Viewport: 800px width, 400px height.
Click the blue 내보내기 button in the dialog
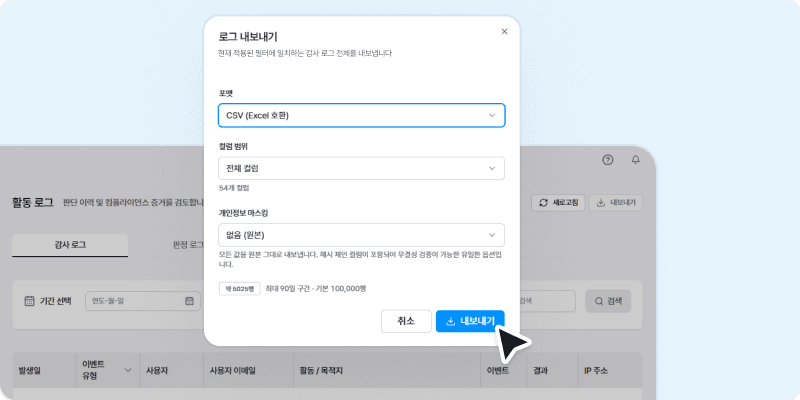[470, 321]
